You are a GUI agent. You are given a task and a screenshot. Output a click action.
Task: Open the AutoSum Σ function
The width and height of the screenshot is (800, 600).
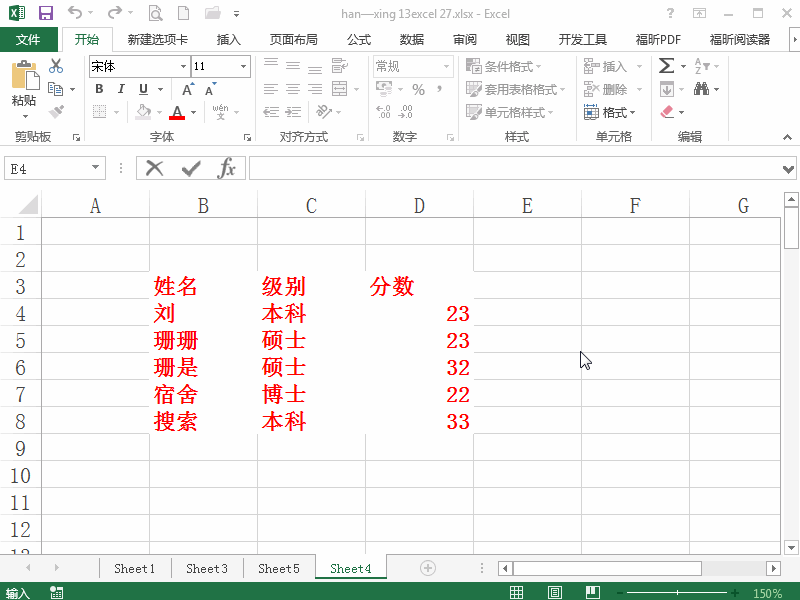tap(668, 64)
